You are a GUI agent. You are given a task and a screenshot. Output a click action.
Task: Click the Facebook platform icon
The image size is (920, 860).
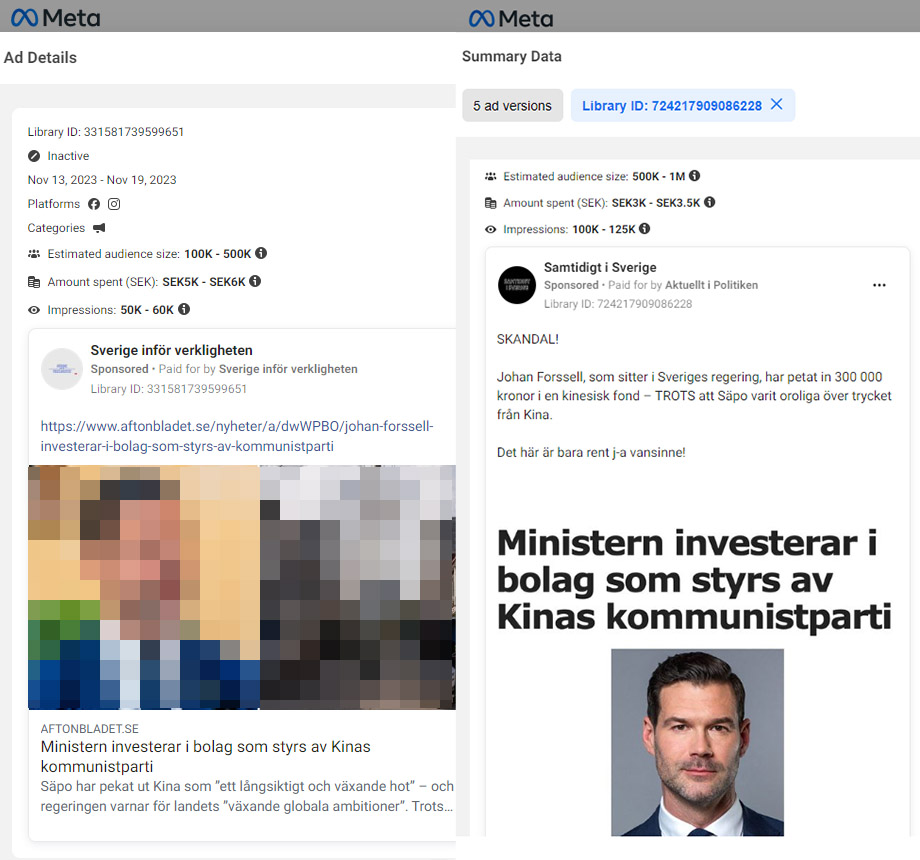(x=94, y=204)
